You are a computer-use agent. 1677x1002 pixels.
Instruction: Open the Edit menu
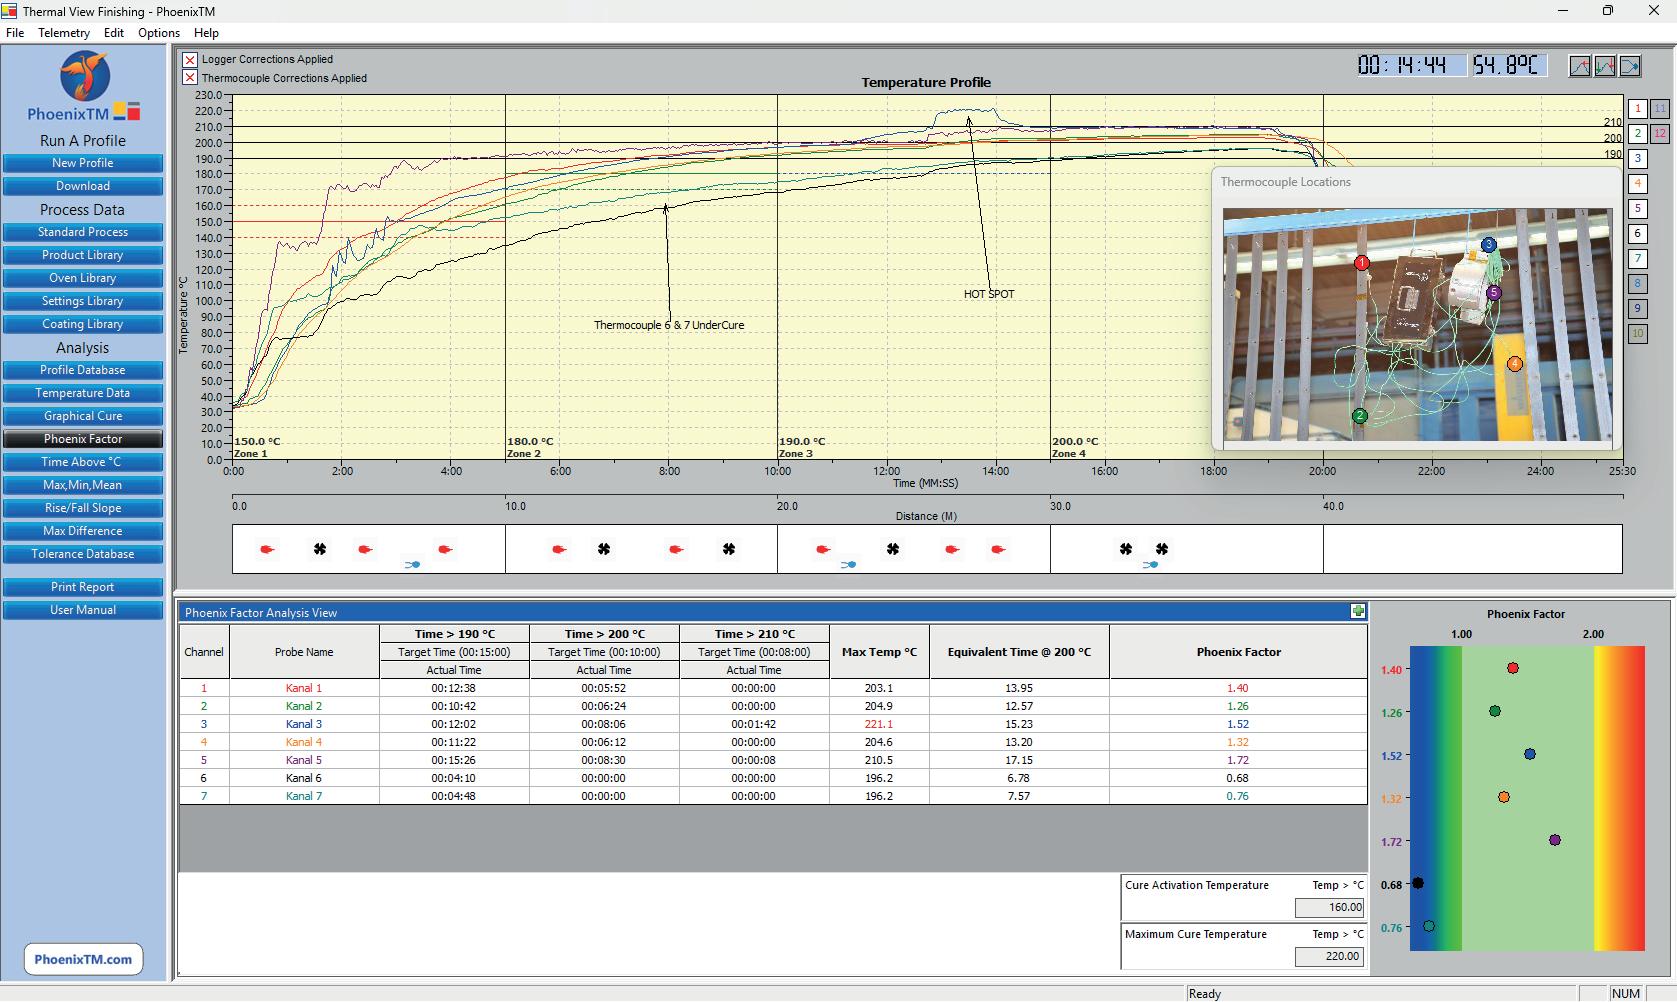coord(114,33)
